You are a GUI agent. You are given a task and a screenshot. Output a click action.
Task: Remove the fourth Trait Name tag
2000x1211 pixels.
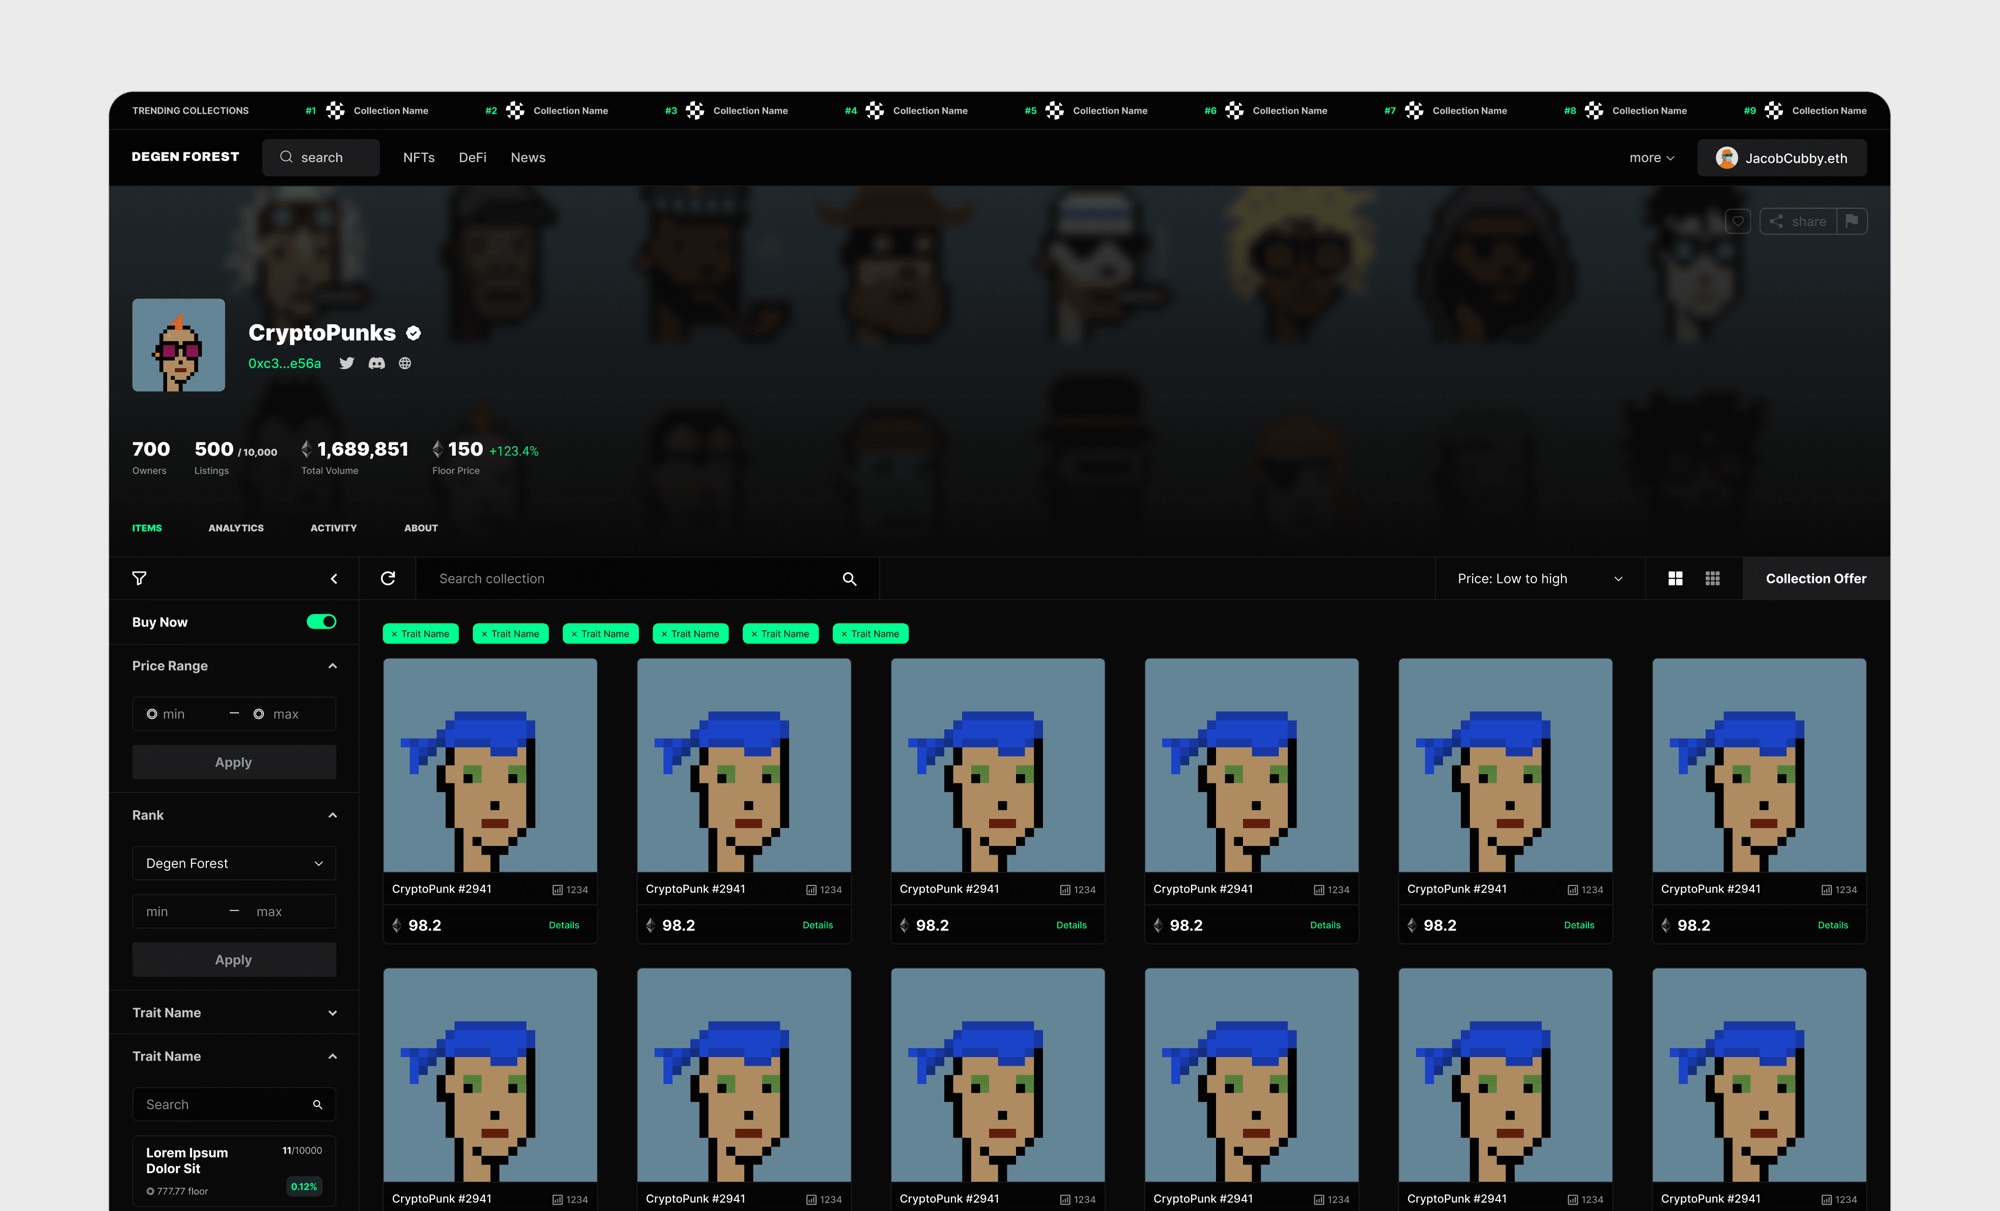[x=664, y=634]
